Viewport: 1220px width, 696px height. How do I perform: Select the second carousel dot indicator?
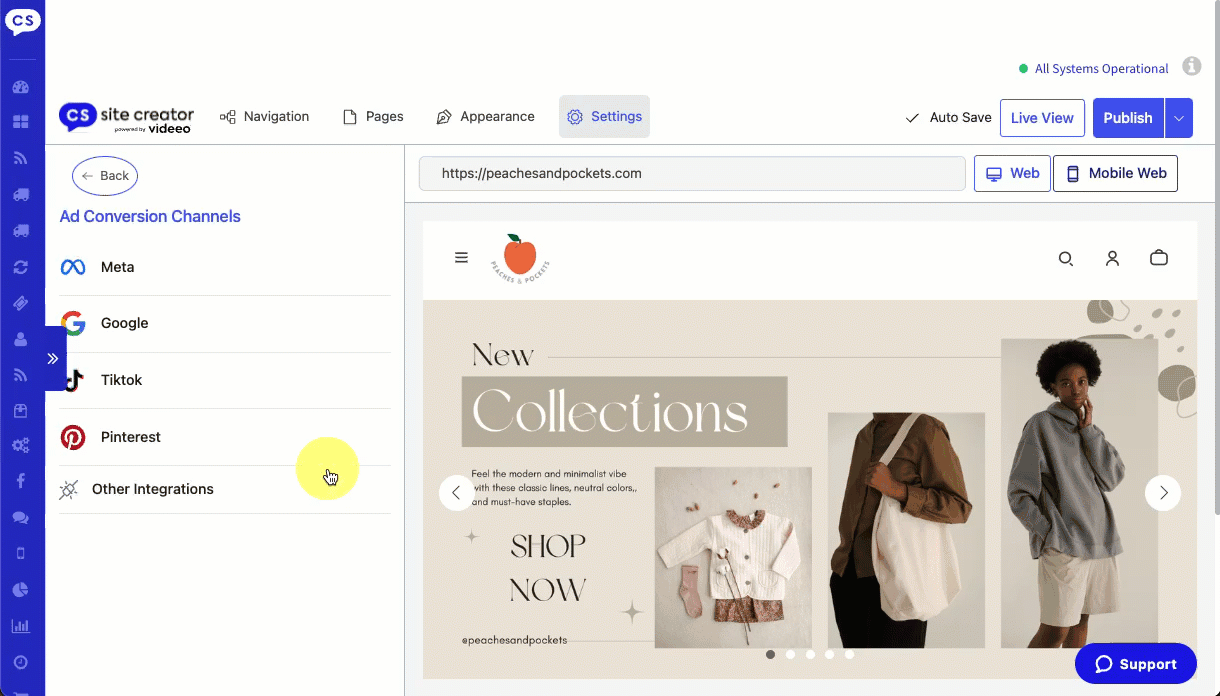(x=790, y=655)
